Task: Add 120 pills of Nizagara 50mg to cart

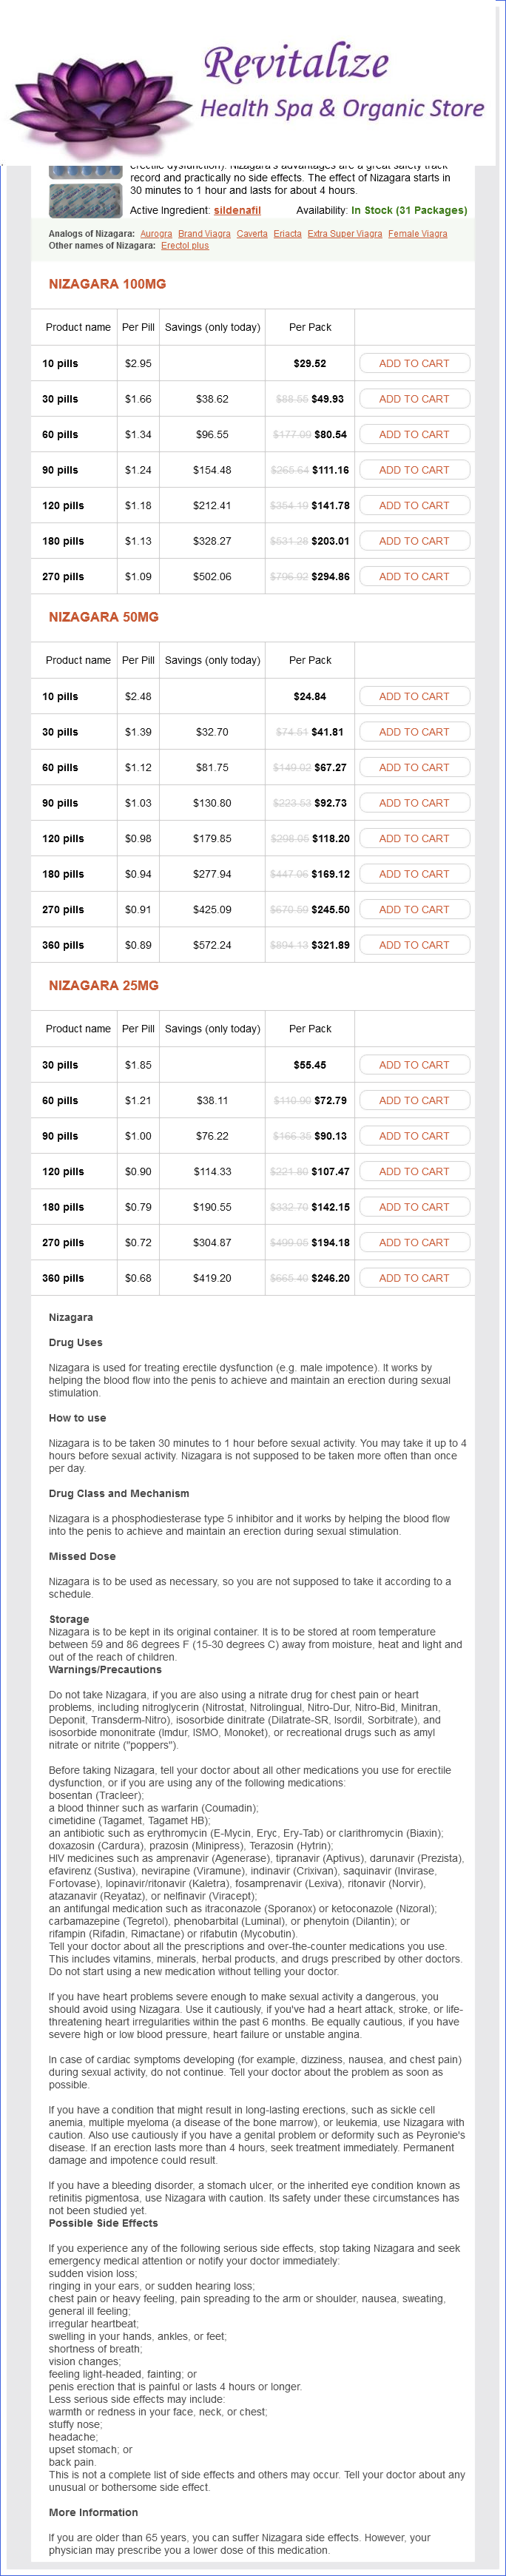Action: 414,839
